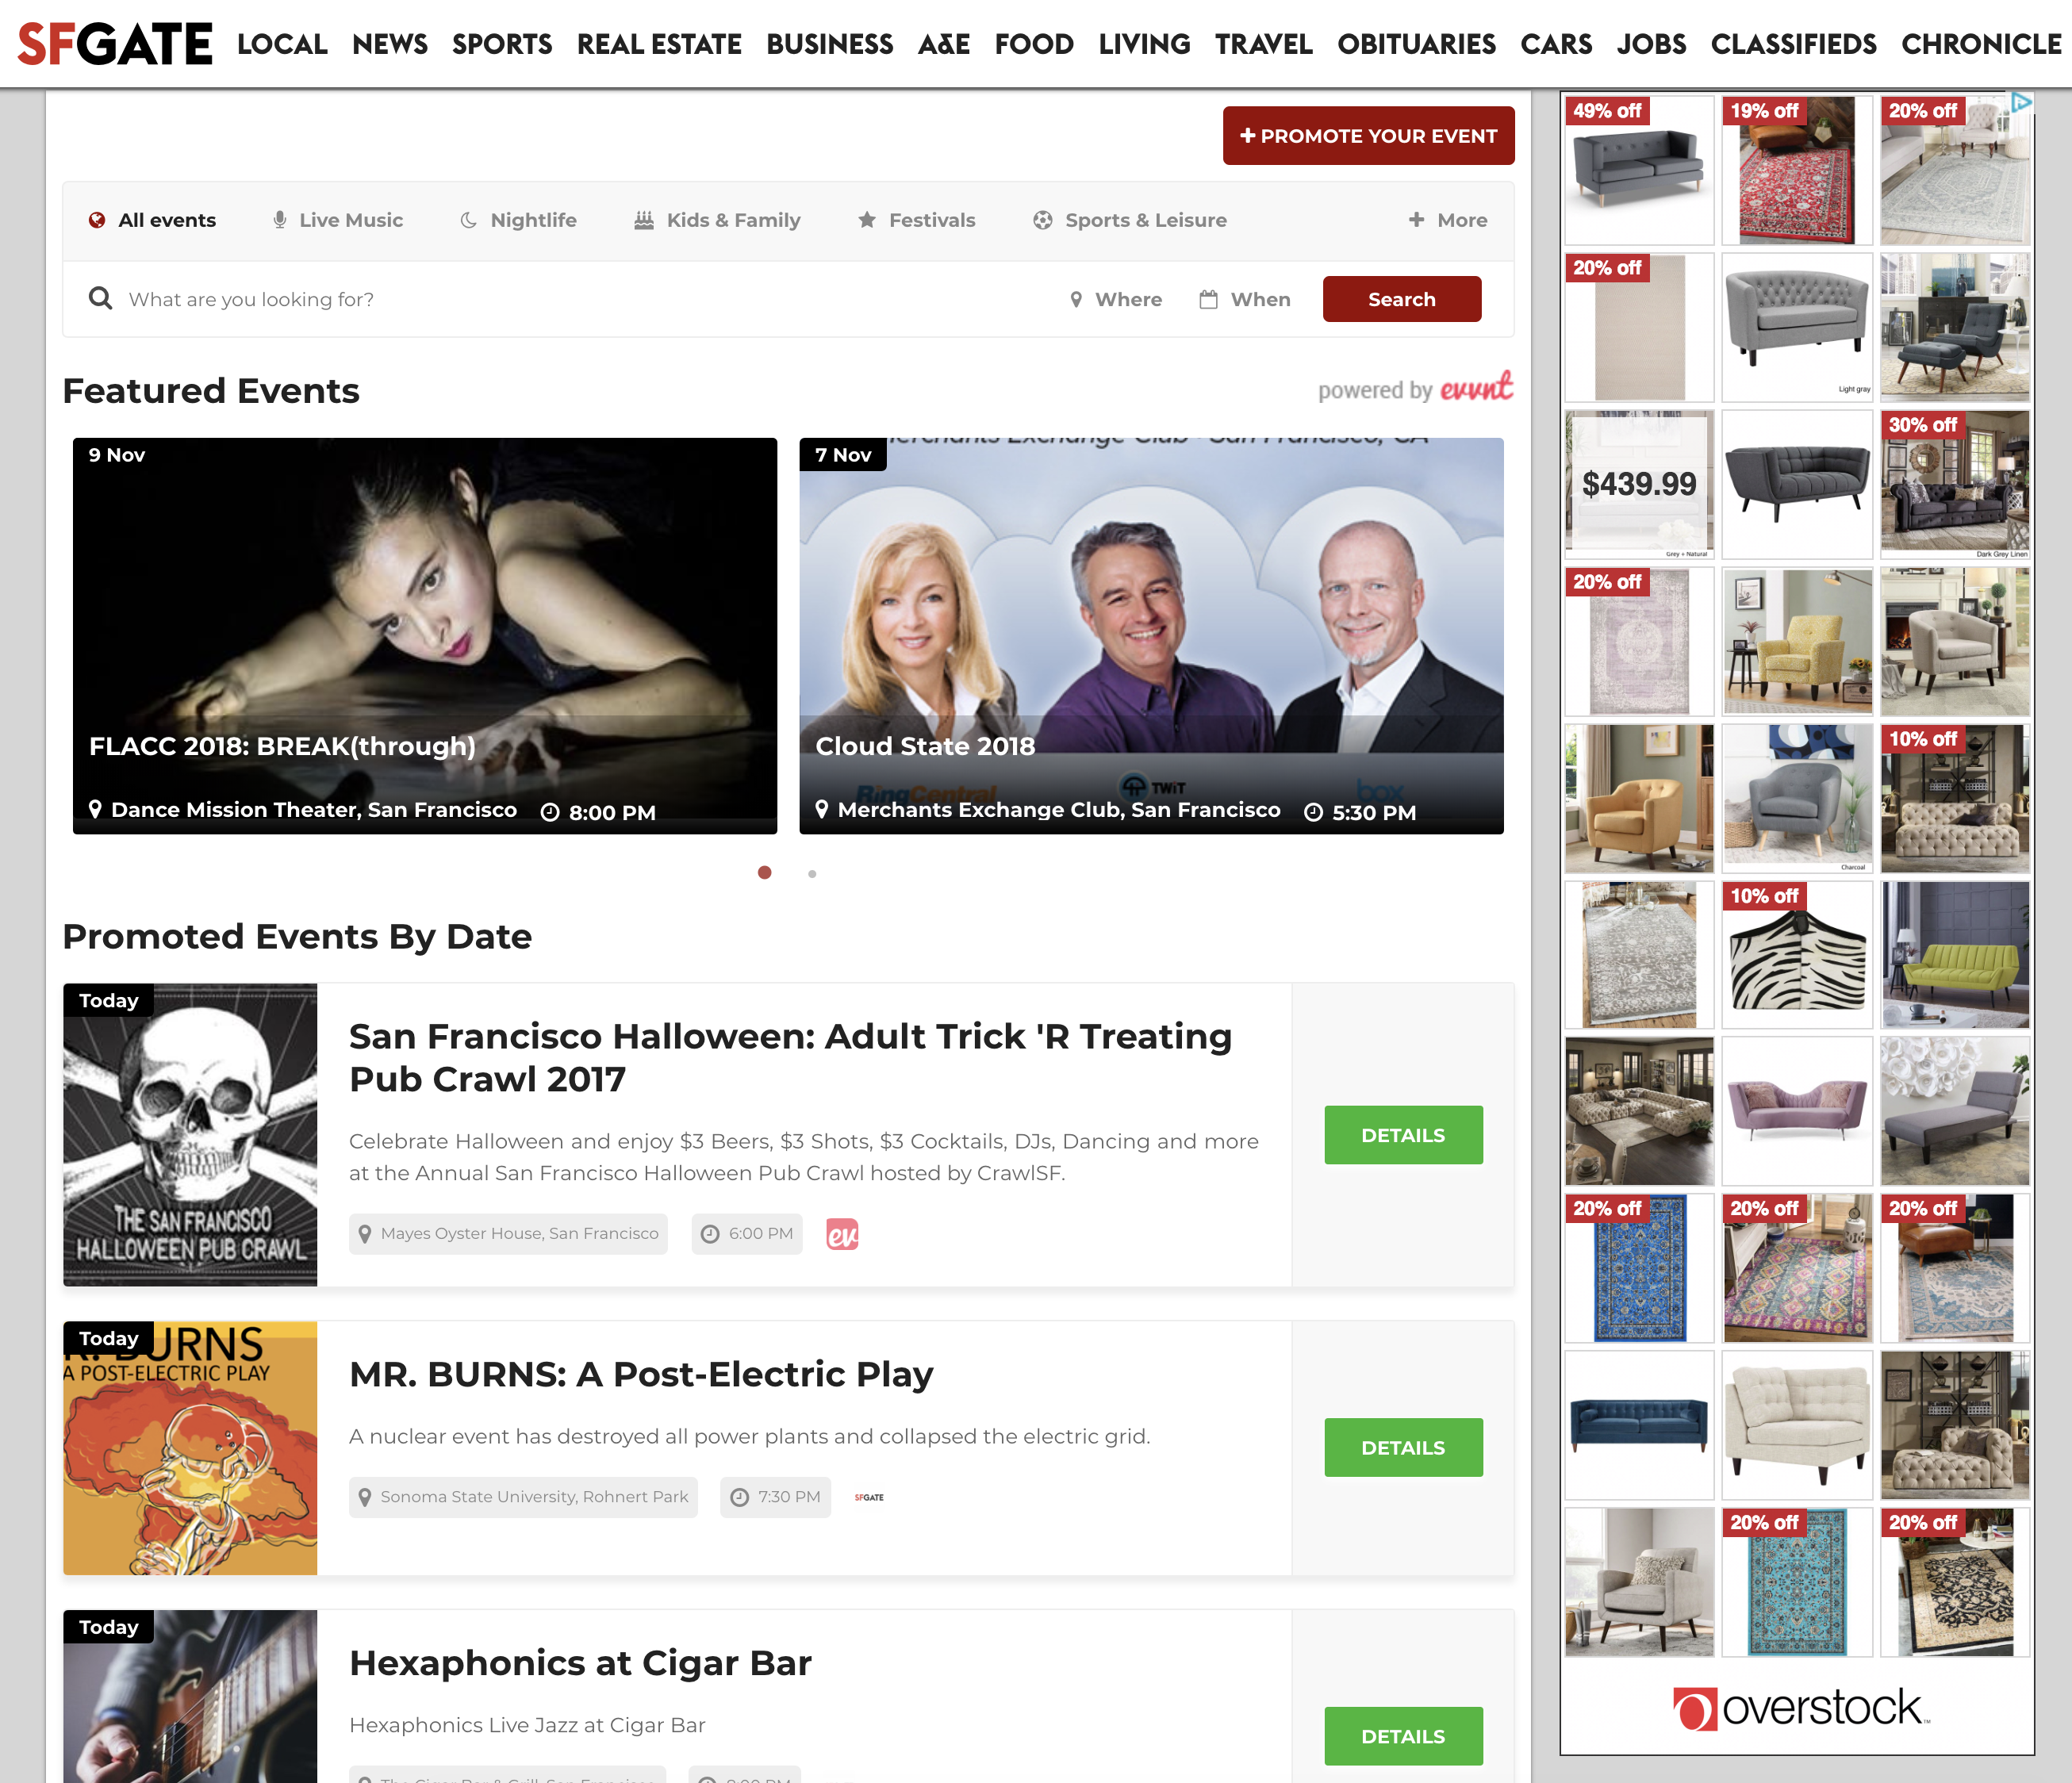2072x1783 pixels.
Task: Open the A&E navigation menu
Action: point(944,44)
